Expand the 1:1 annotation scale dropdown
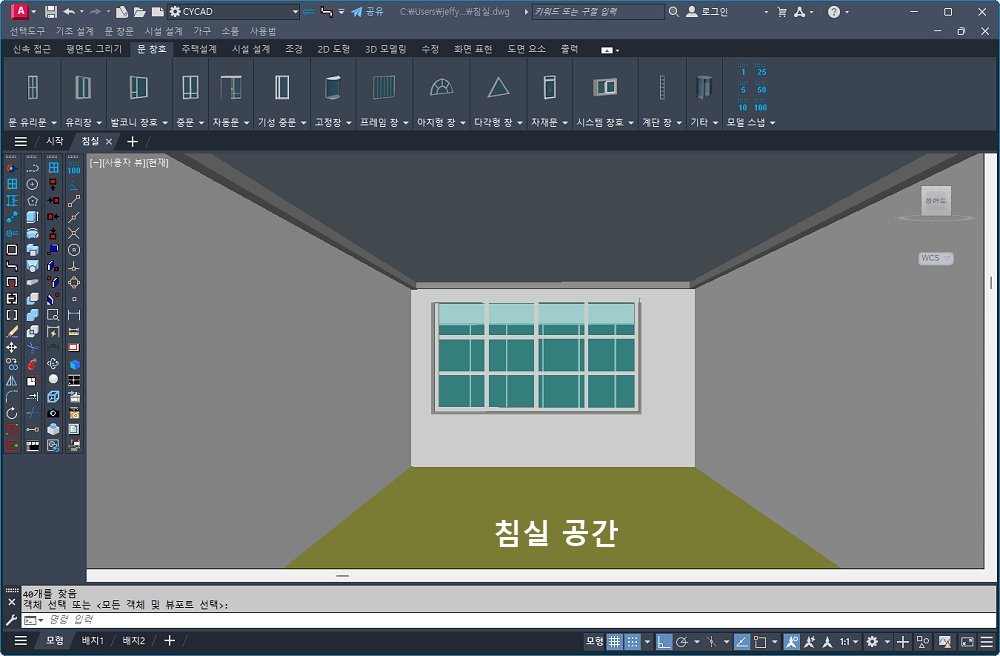The height and width of the screenshot is (656, 1000). click(848, 641)
